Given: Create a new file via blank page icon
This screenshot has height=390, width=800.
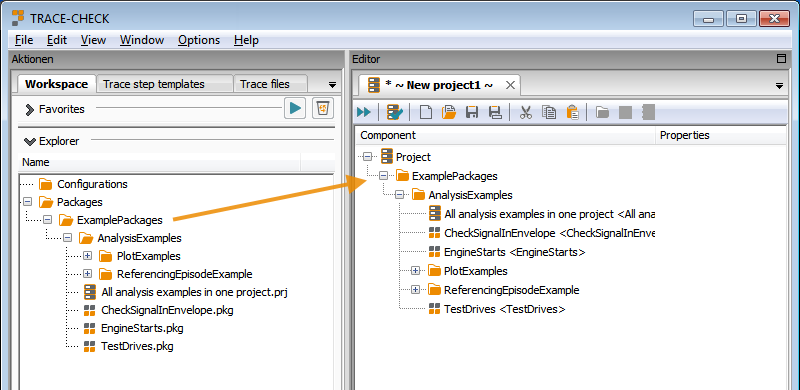Looking at the screenshot, I should (426, 112).
